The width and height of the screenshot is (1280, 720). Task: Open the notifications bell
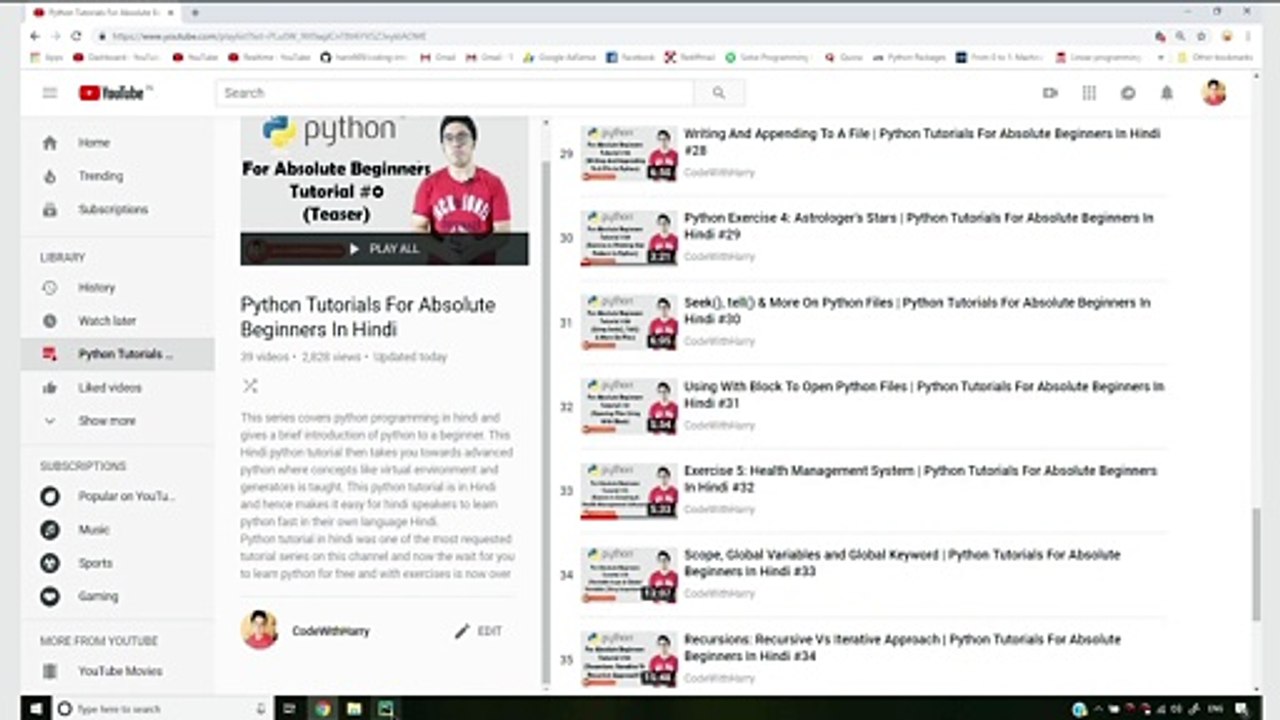pyautogui.click(x=1167, y=93)
